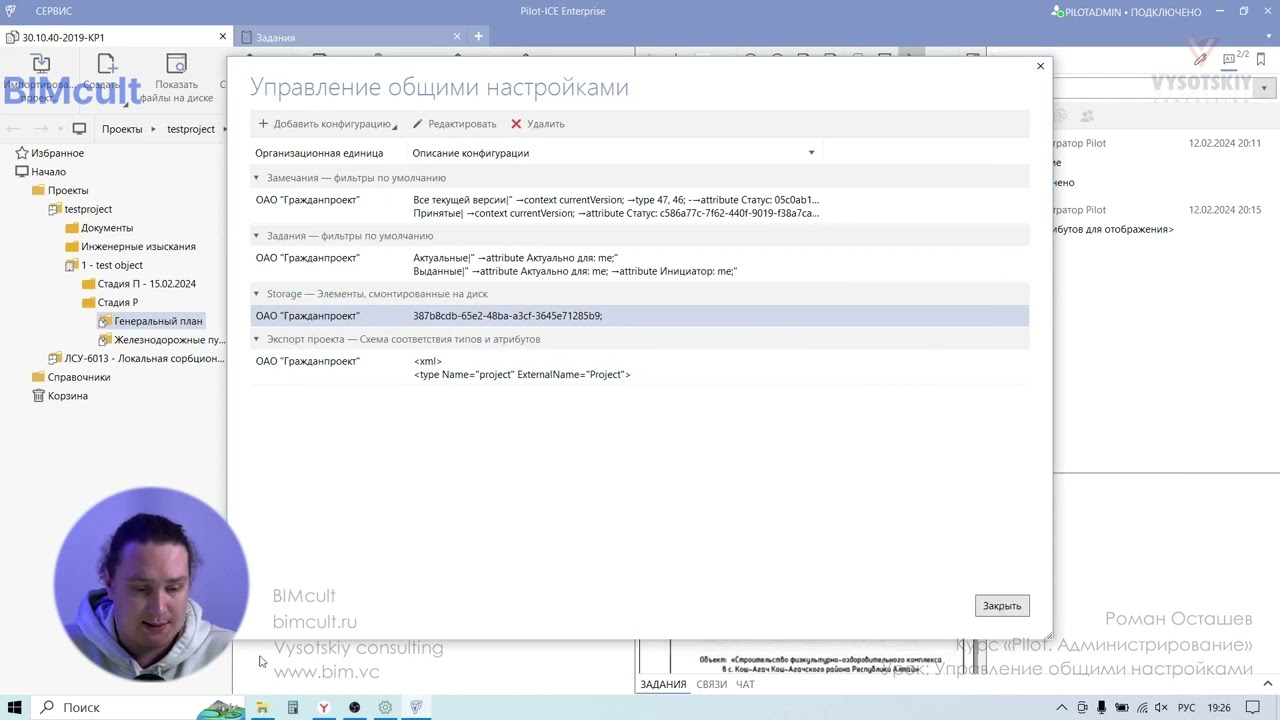Click the PILOTADMIN connection status icon
Image resolution: width=1280 pixels, height=720 pixels.
(x=1057, y=11)
